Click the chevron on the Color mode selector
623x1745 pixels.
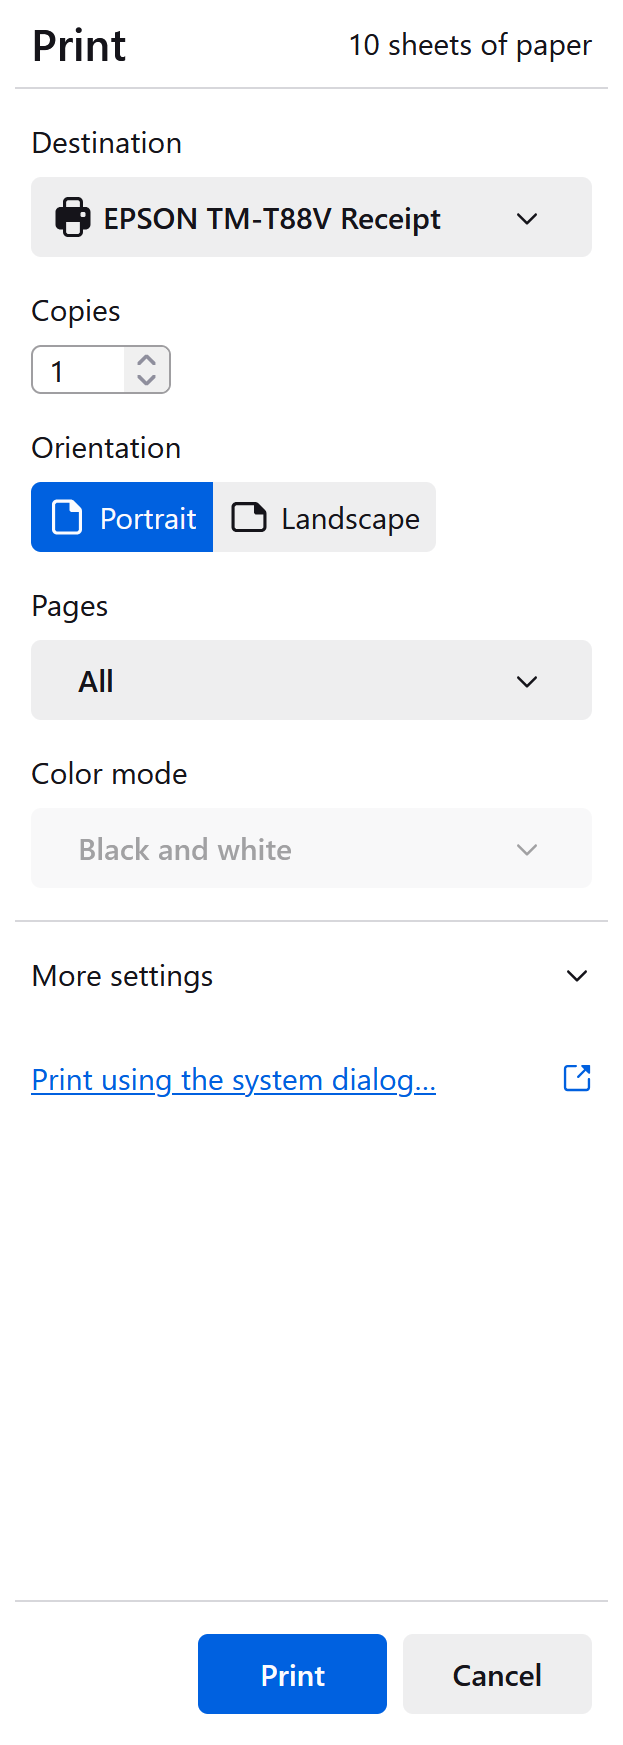coord(527,849)
